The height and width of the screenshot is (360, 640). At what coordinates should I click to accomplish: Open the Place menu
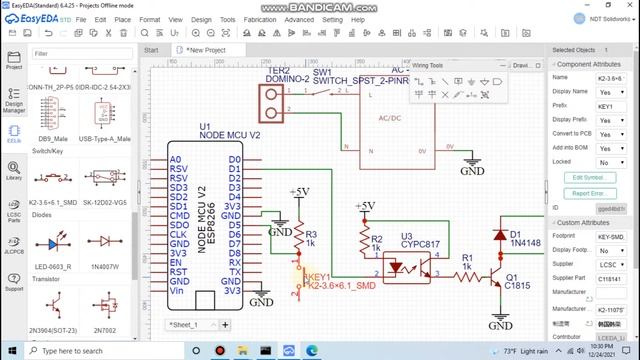coord(122,20)
